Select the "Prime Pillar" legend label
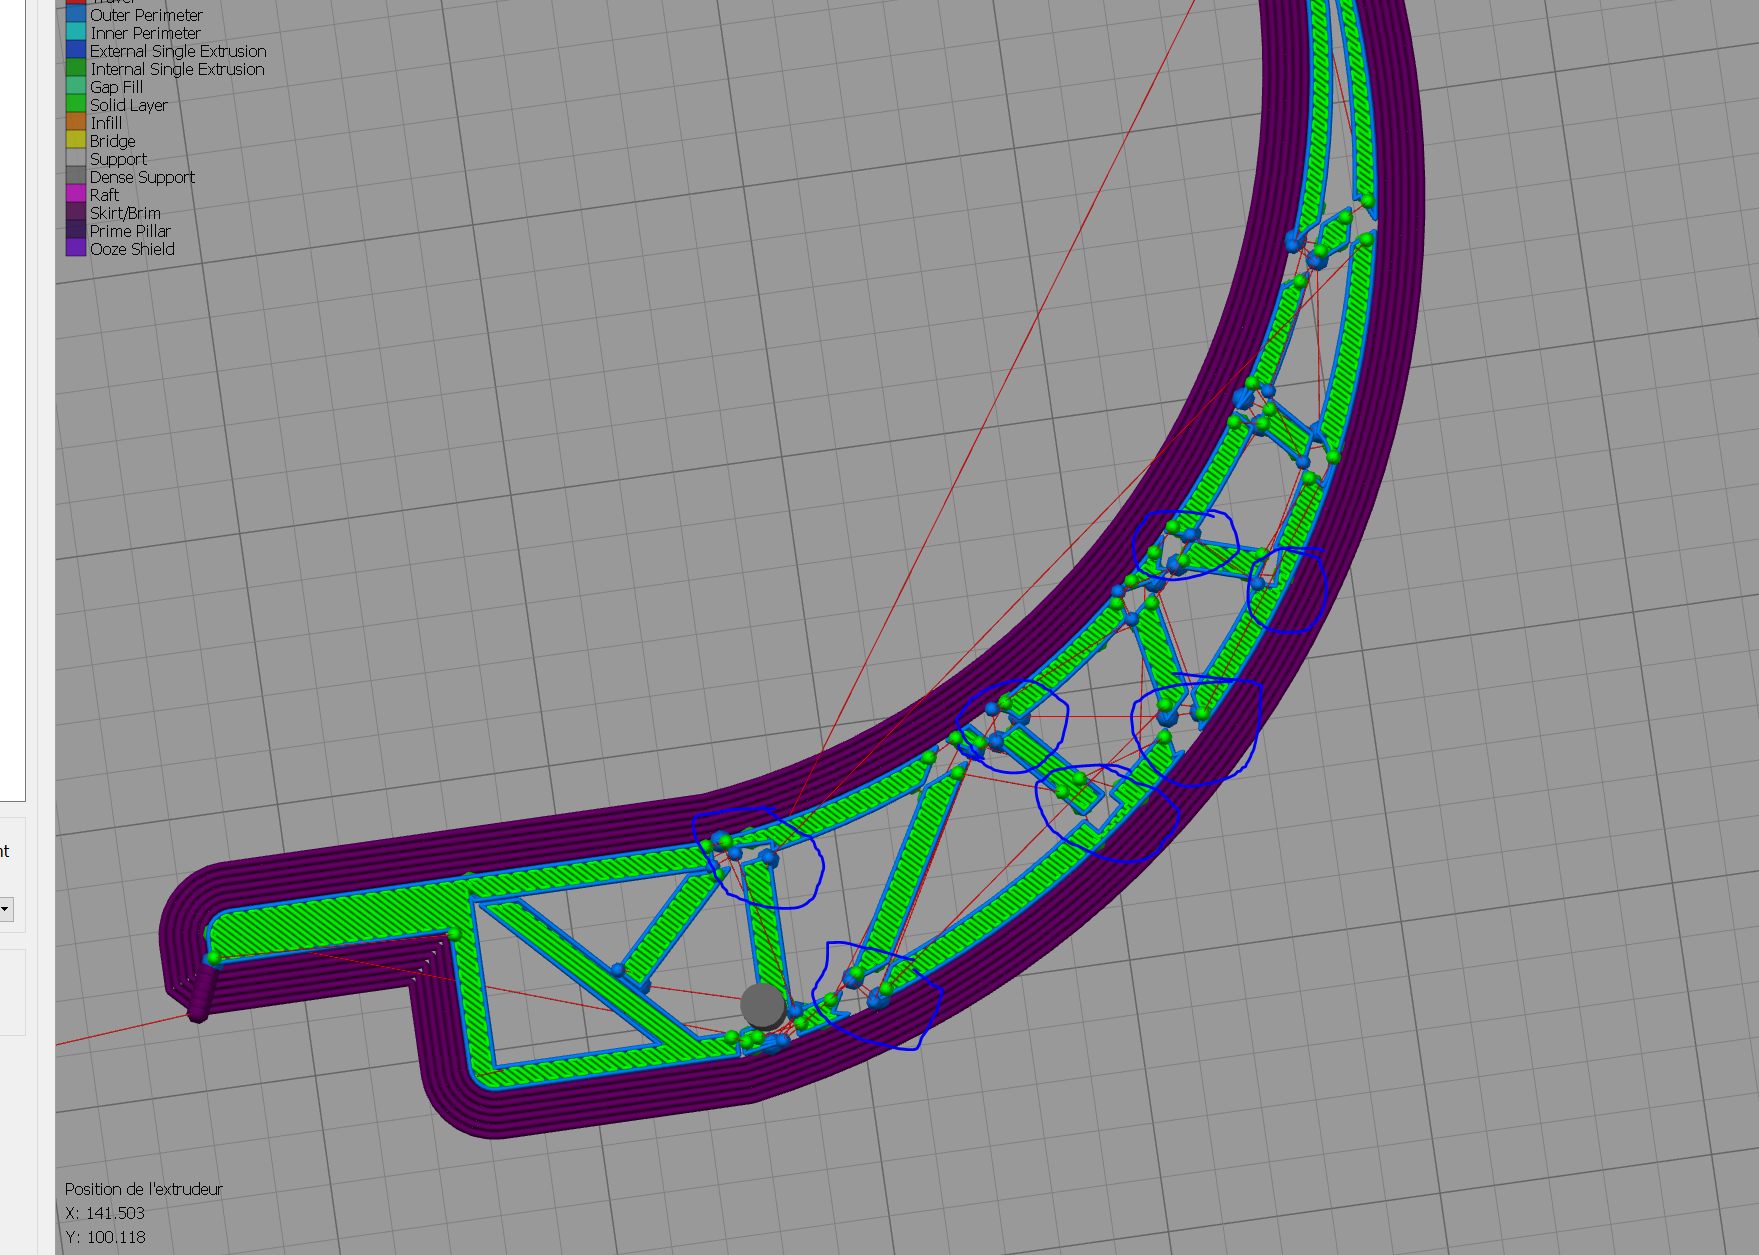The width and height of the screenshot is (1759, 1255). (x=130, y=231)
